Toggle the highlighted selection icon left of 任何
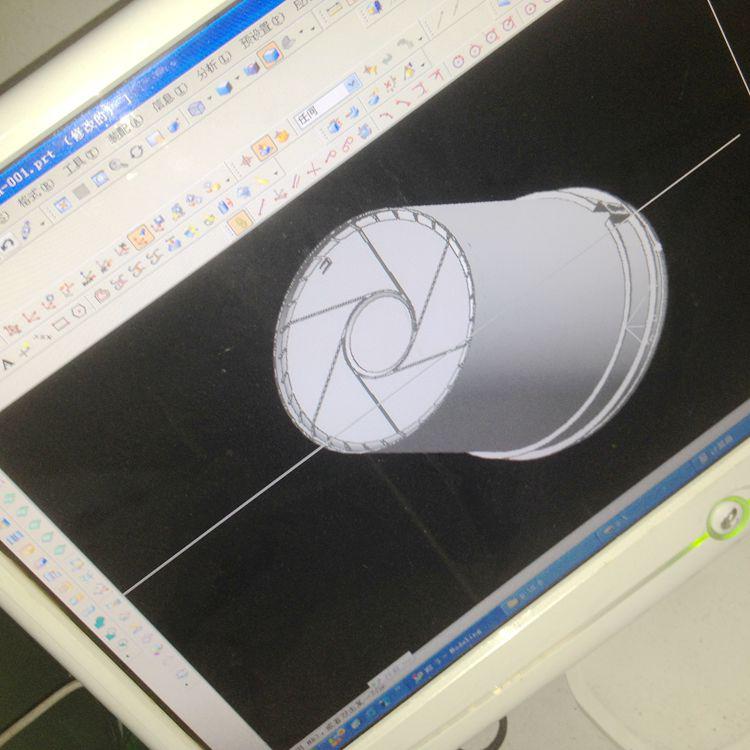The image size is (750, 750). tap(263, 148)
